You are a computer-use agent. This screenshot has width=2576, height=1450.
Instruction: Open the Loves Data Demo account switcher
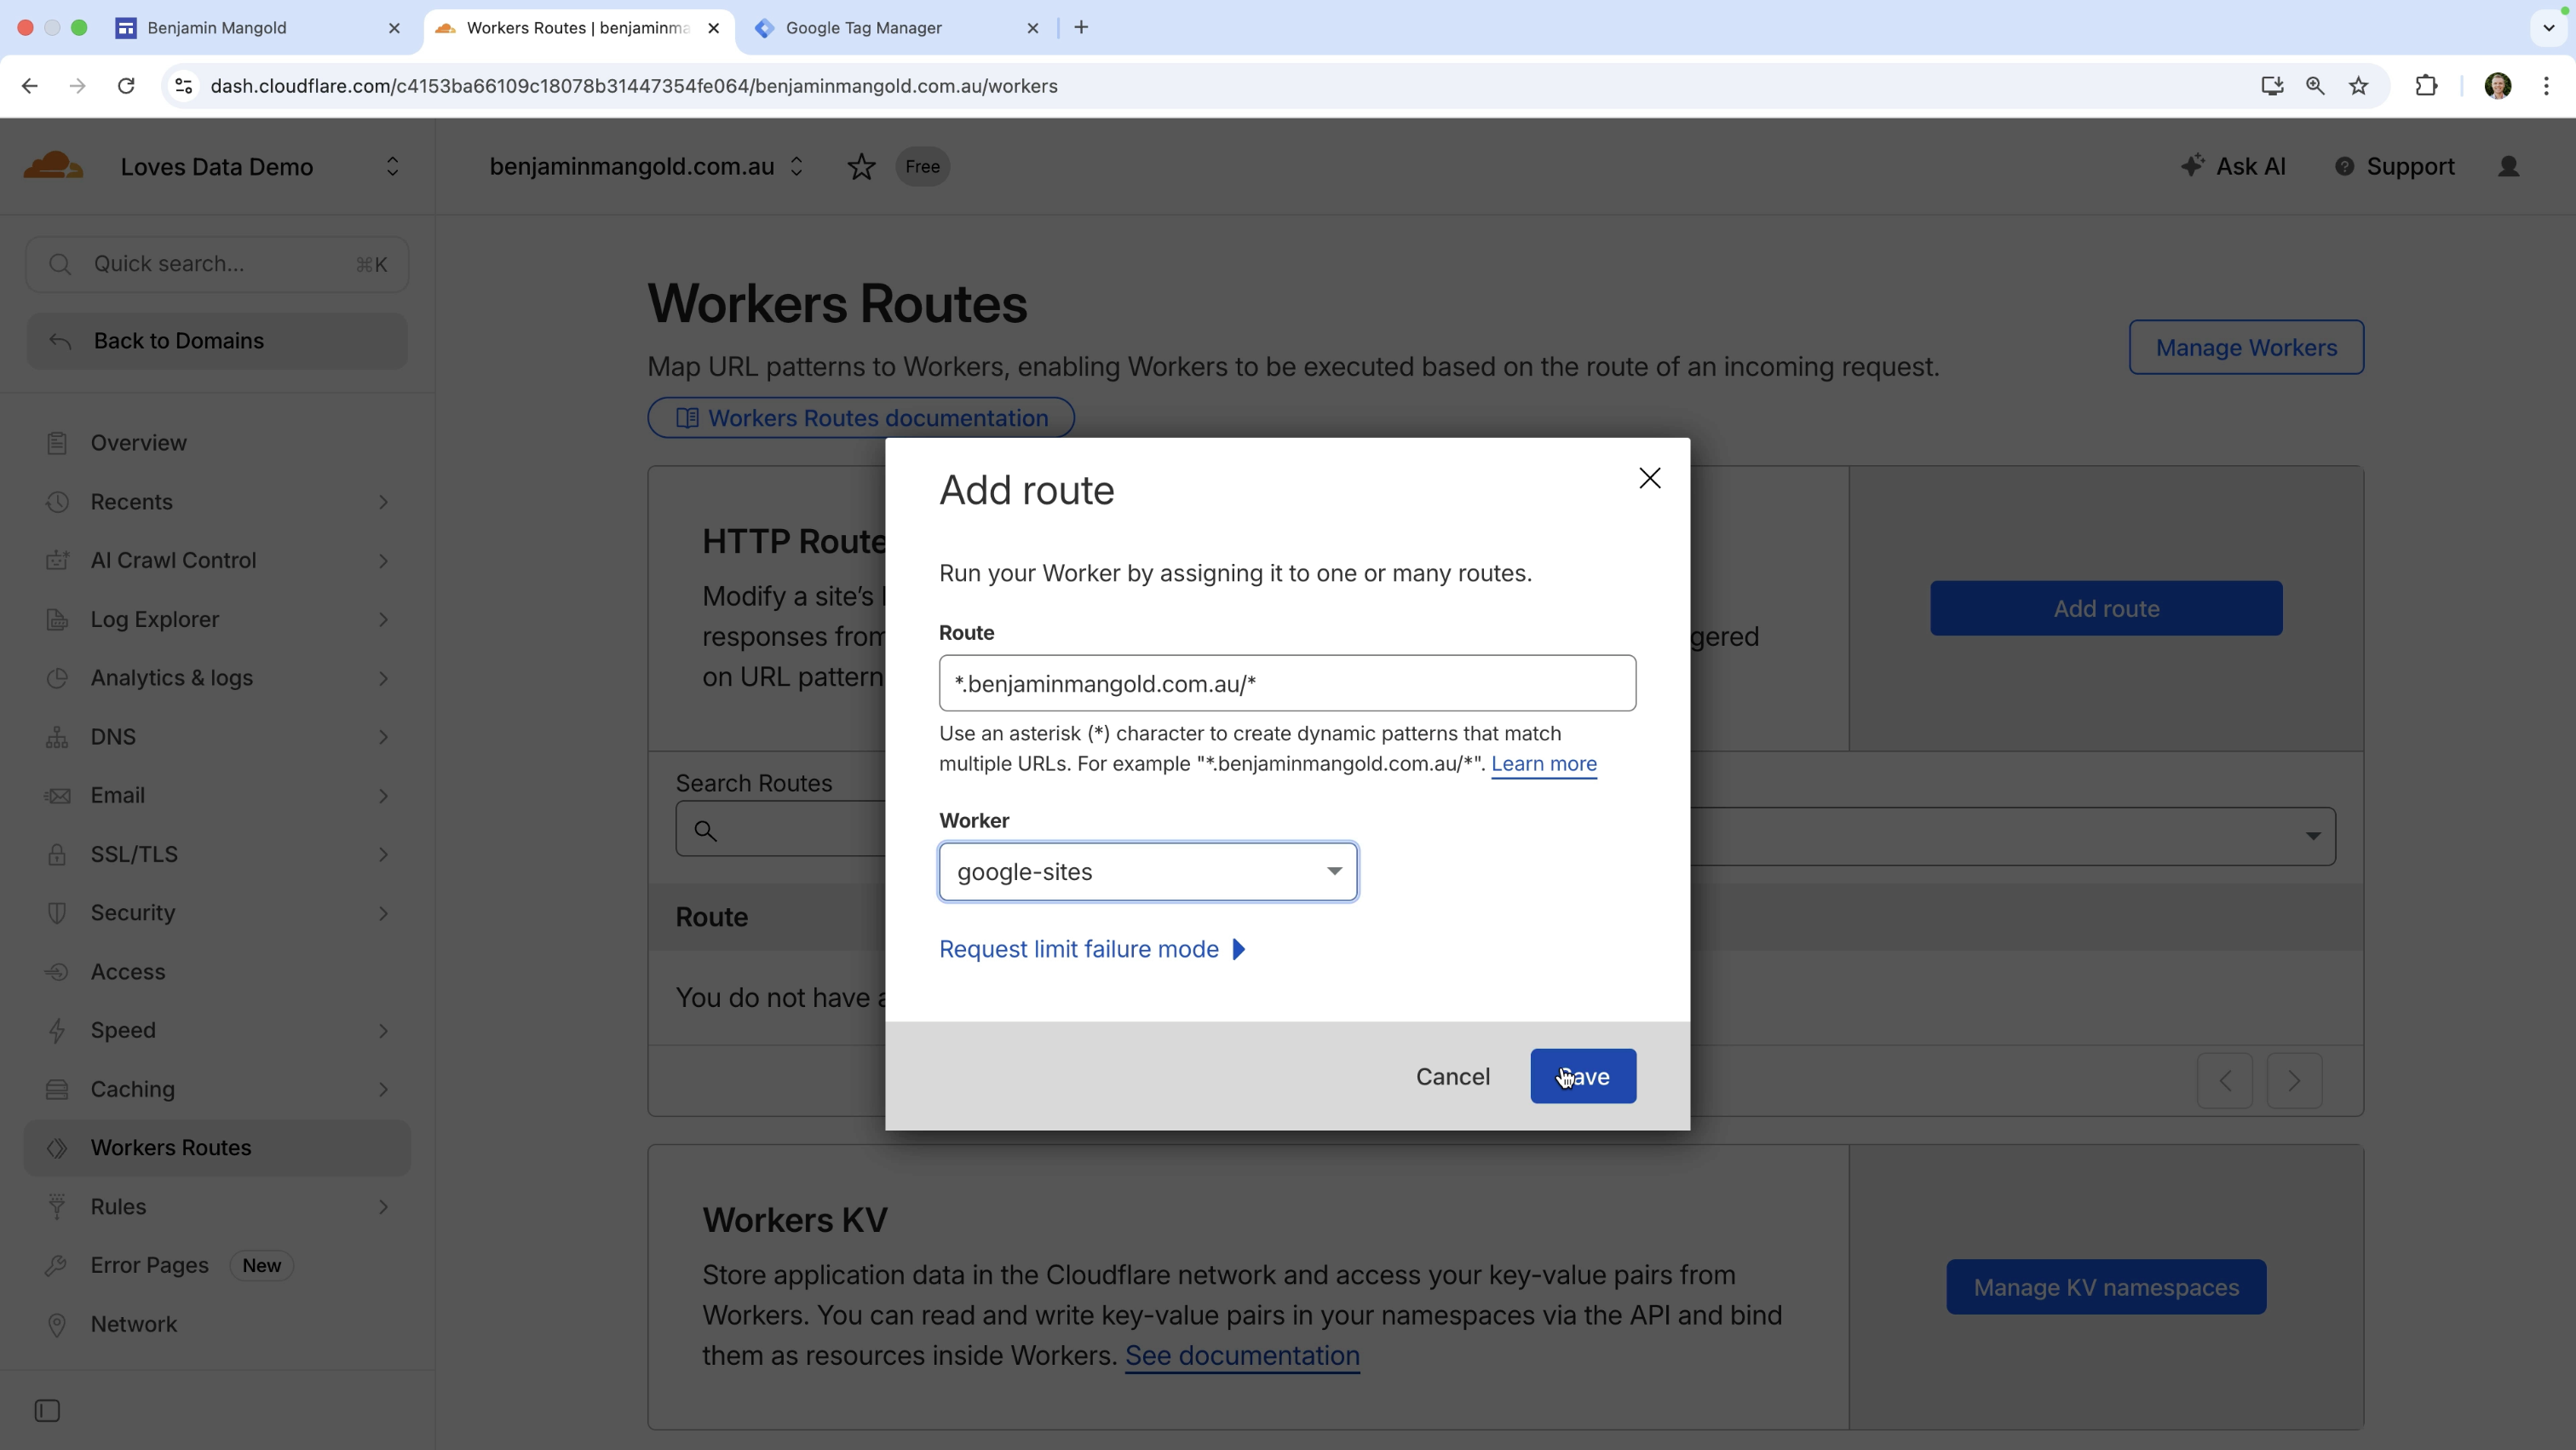[392, 166]
